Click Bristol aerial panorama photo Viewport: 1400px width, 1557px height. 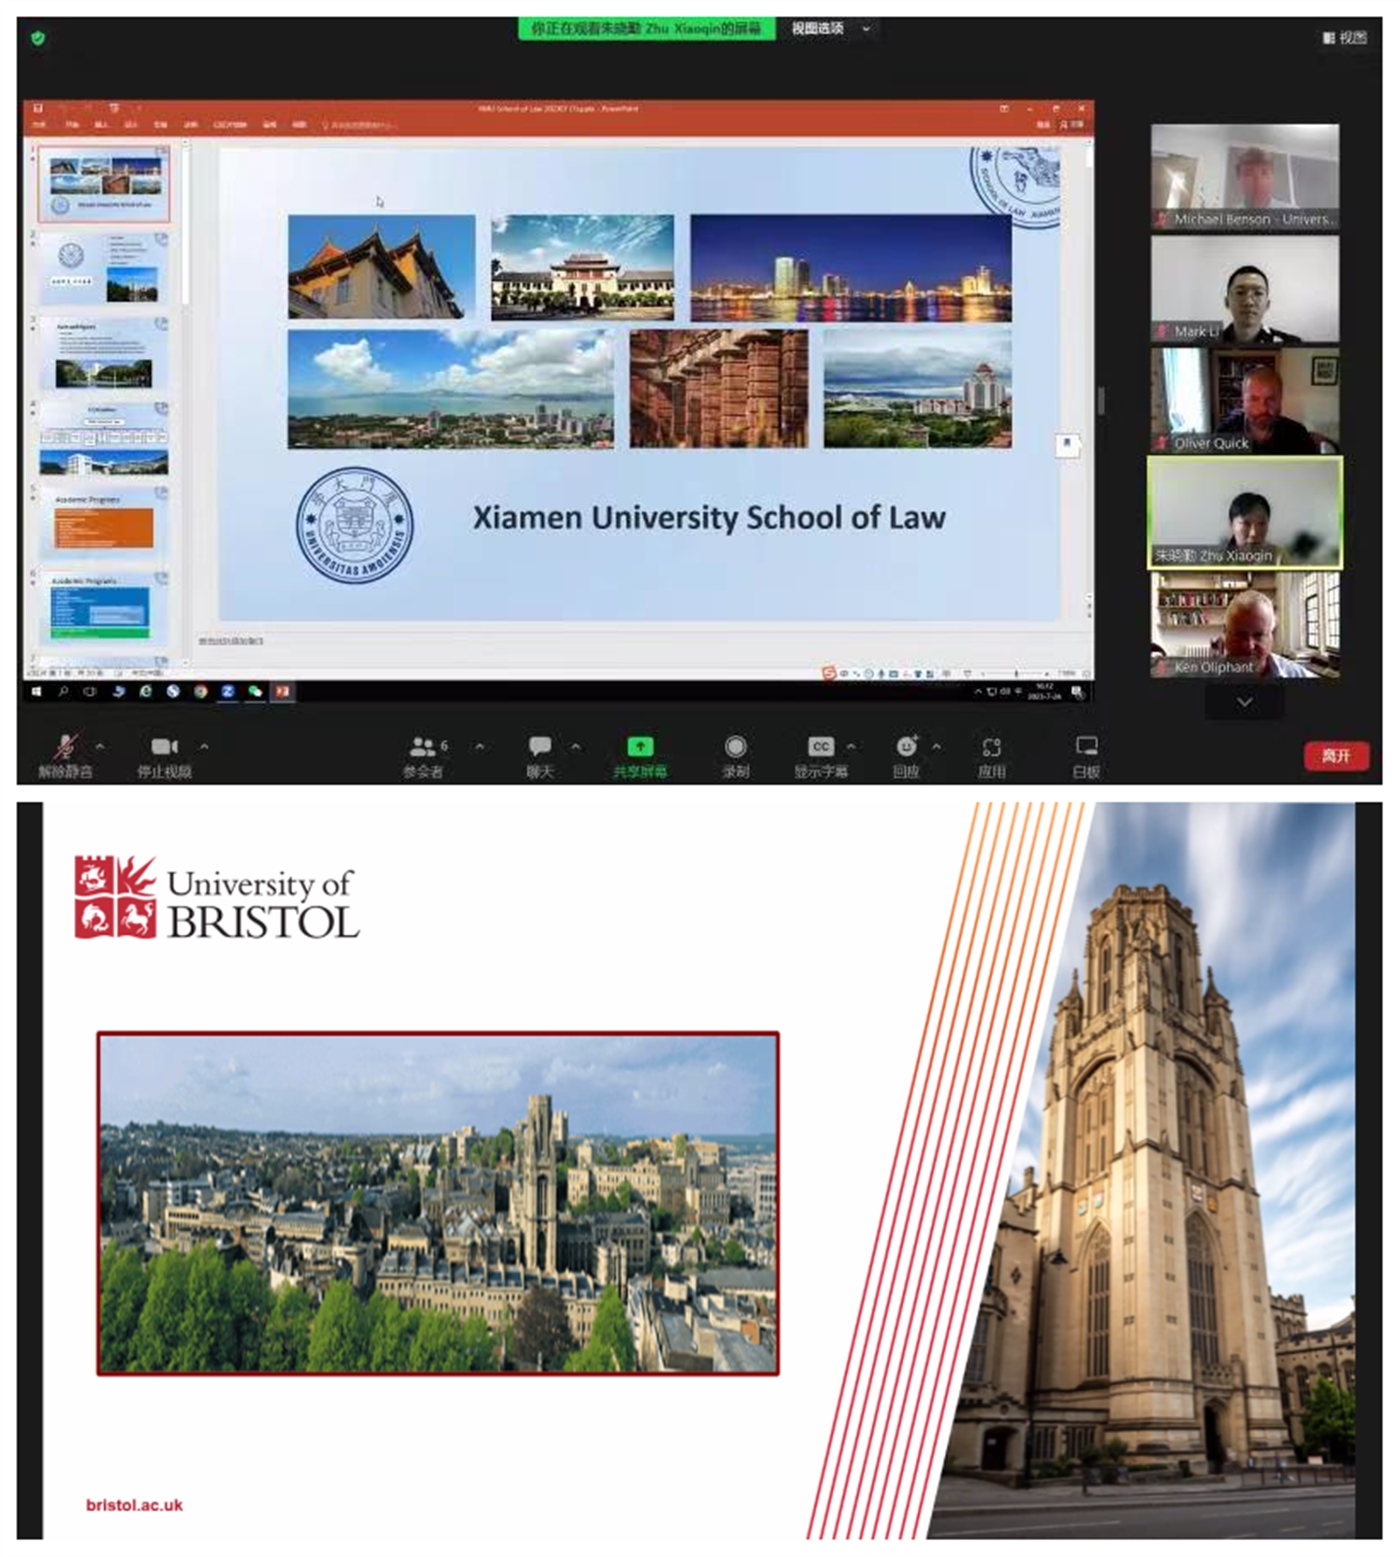pyautogui.click(x=438, y=1203)
